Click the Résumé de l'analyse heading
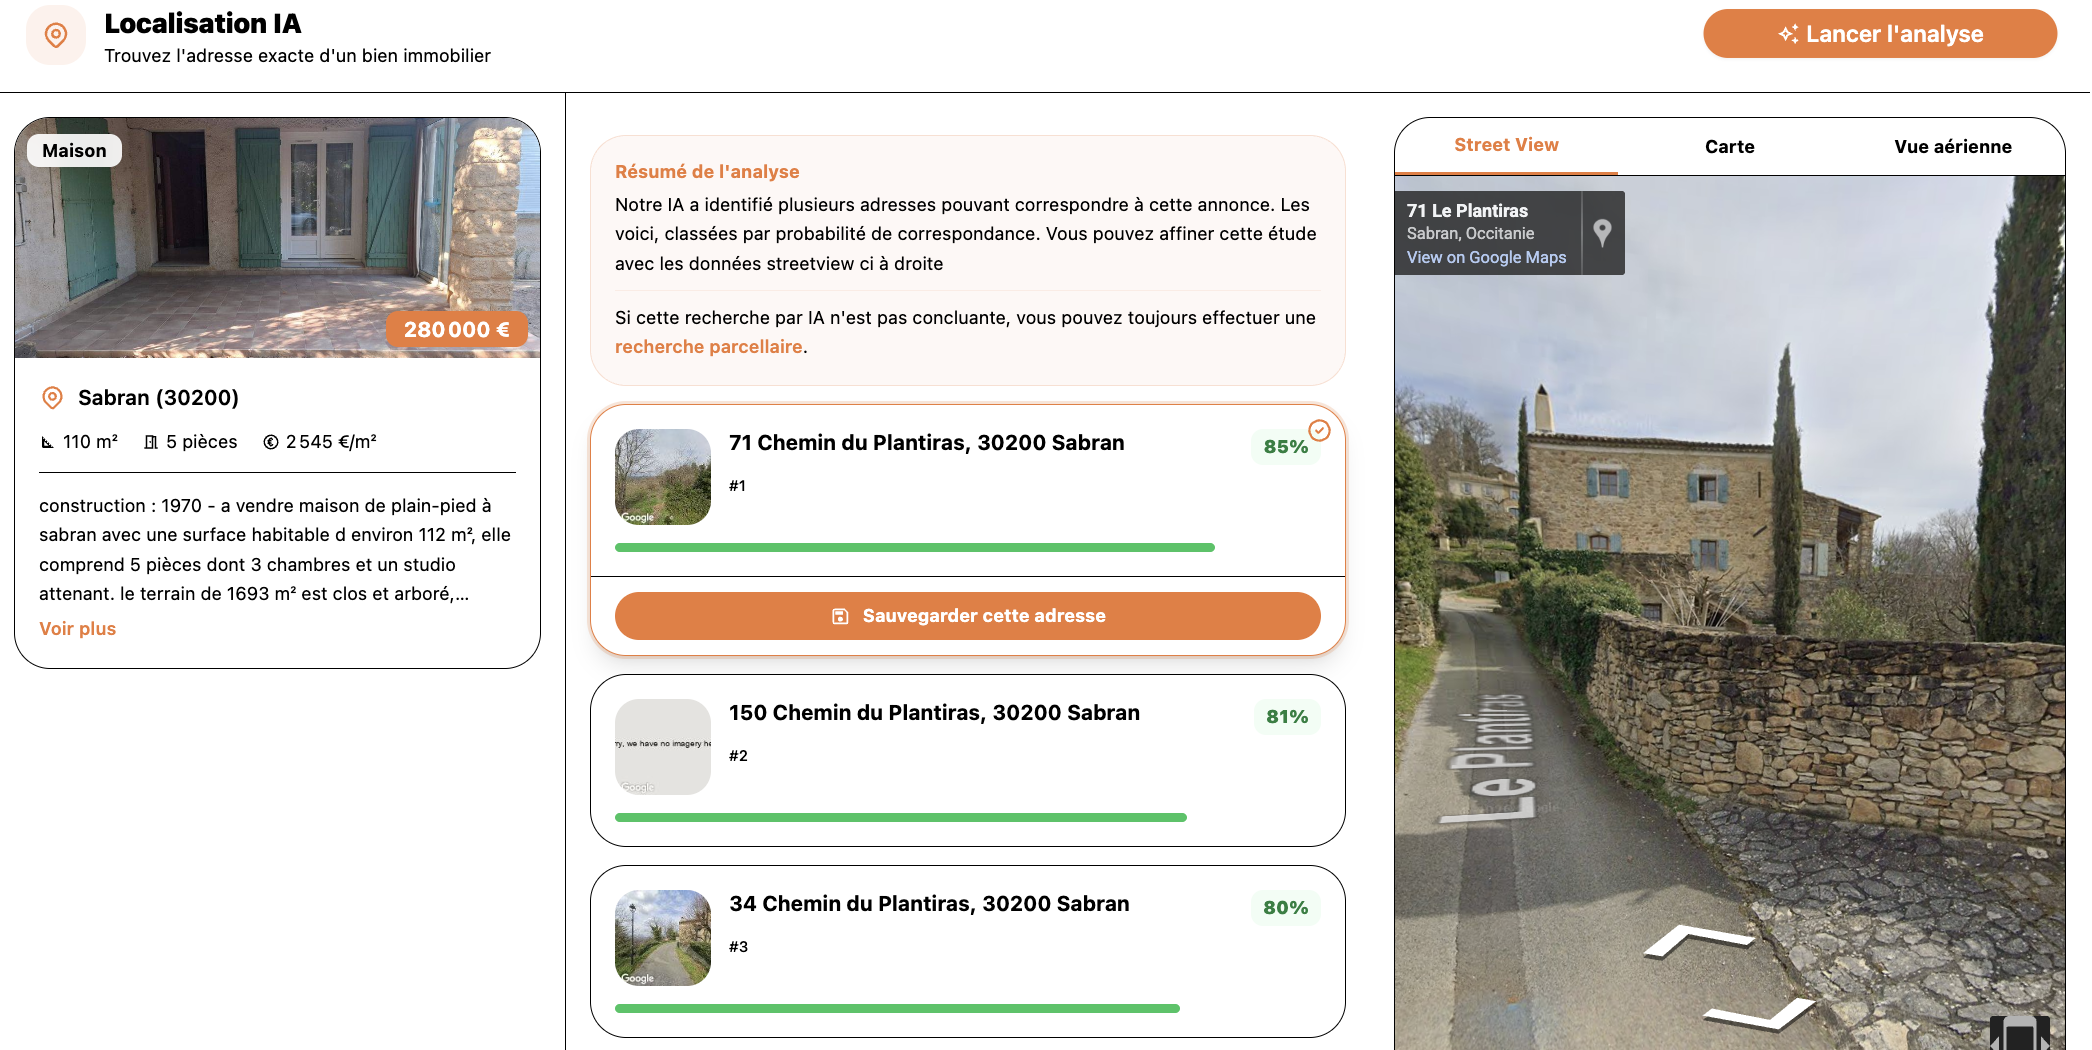The width and height of the screenshot is (2092, 1050). coord(707,172)
